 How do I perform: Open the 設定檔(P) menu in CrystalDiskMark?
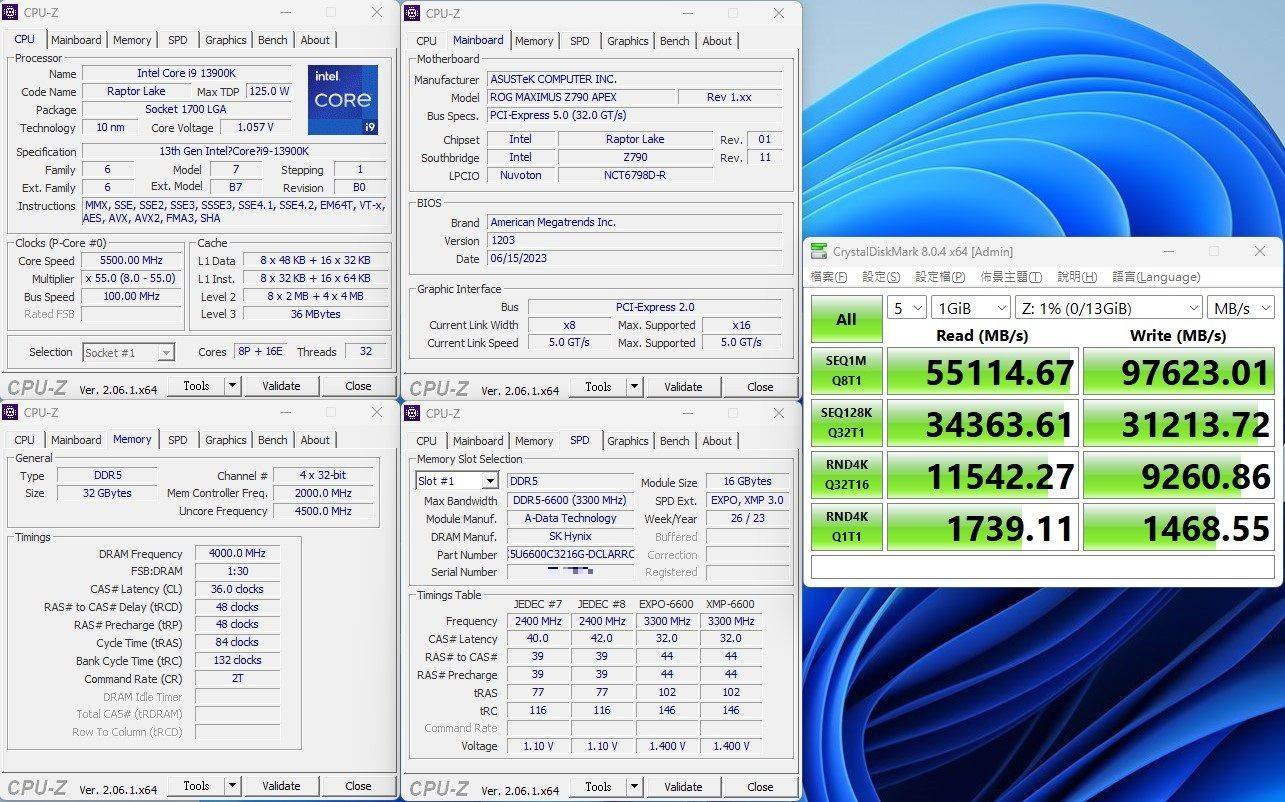(940, 277)
